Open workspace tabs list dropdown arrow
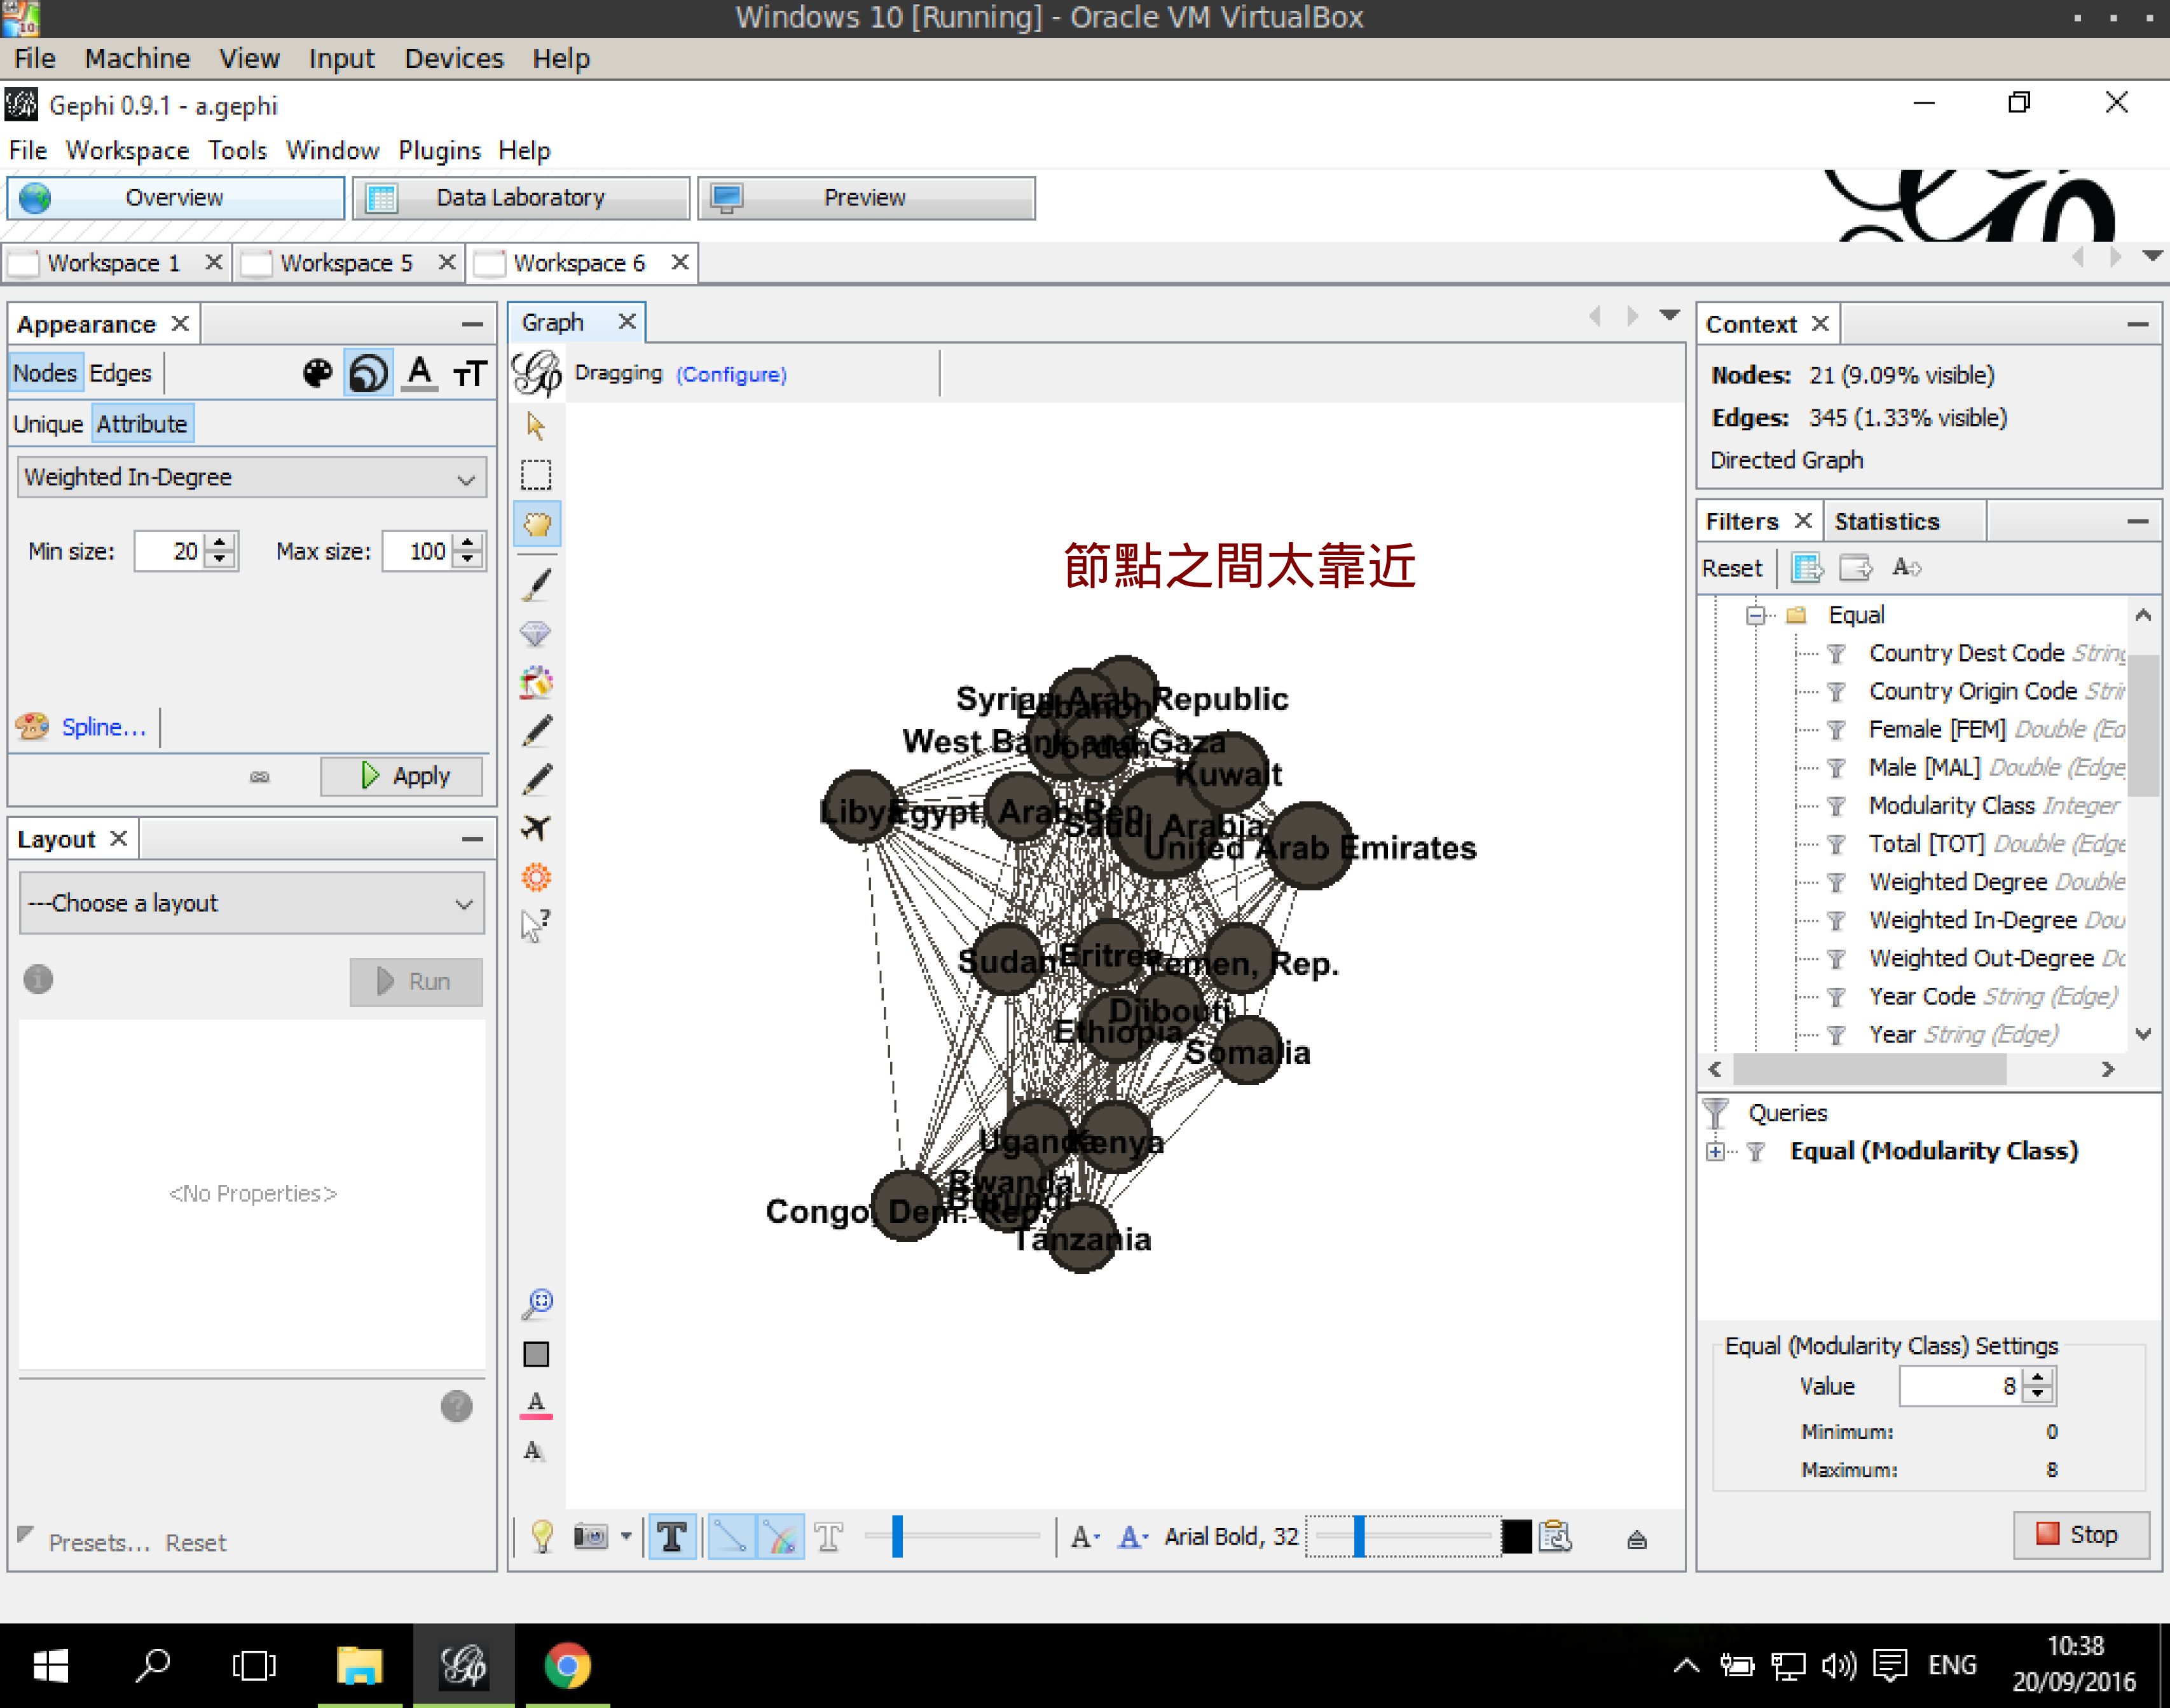Image resolution: width=2170 pixels, height=1708 pixels. 2153,257
